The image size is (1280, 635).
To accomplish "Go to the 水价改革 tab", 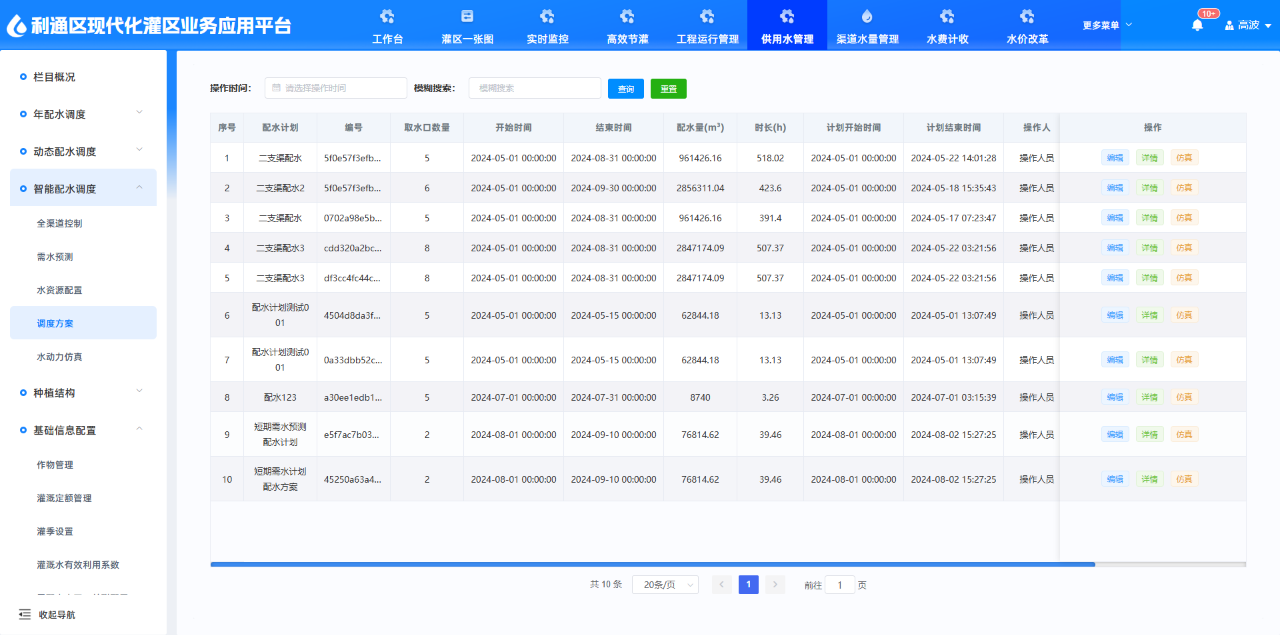I will coord(1027,25).
